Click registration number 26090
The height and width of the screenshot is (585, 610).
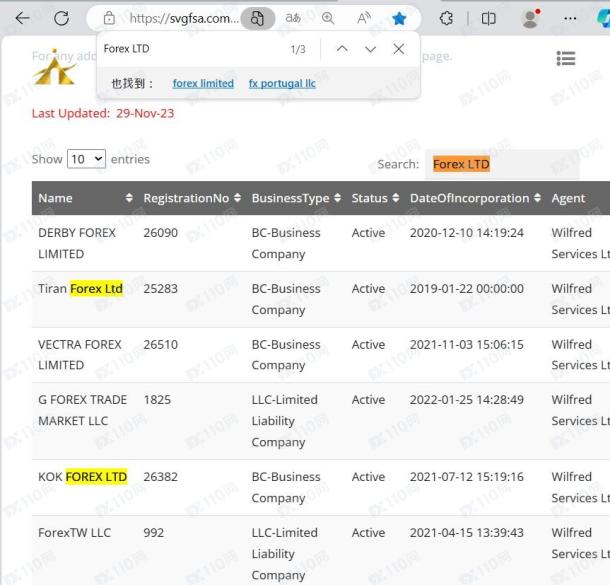point(160,233)
